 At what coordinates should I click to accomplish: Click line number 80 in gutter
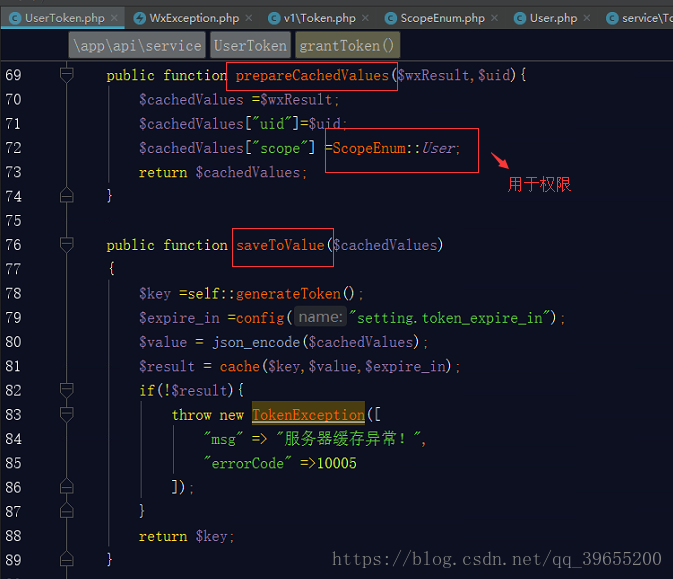coord(13,342)
